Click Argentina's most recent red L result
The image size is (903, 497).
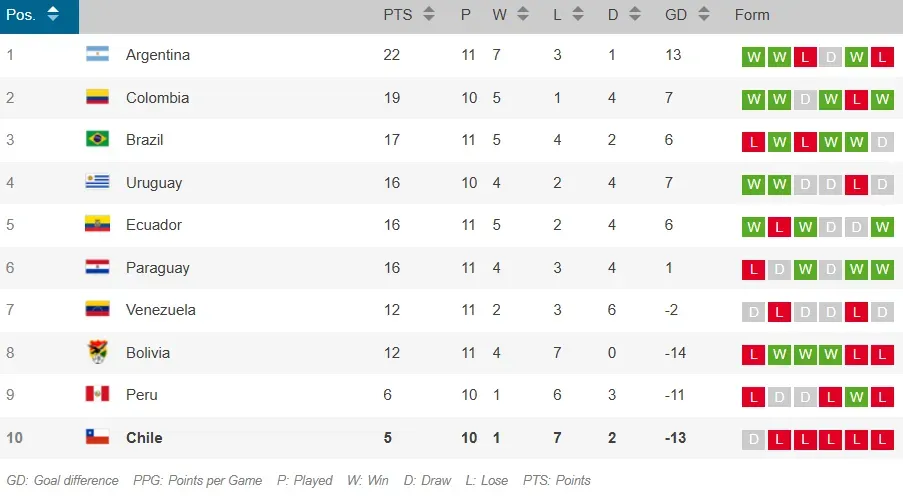pyautogui.click(x=882, y=57)
